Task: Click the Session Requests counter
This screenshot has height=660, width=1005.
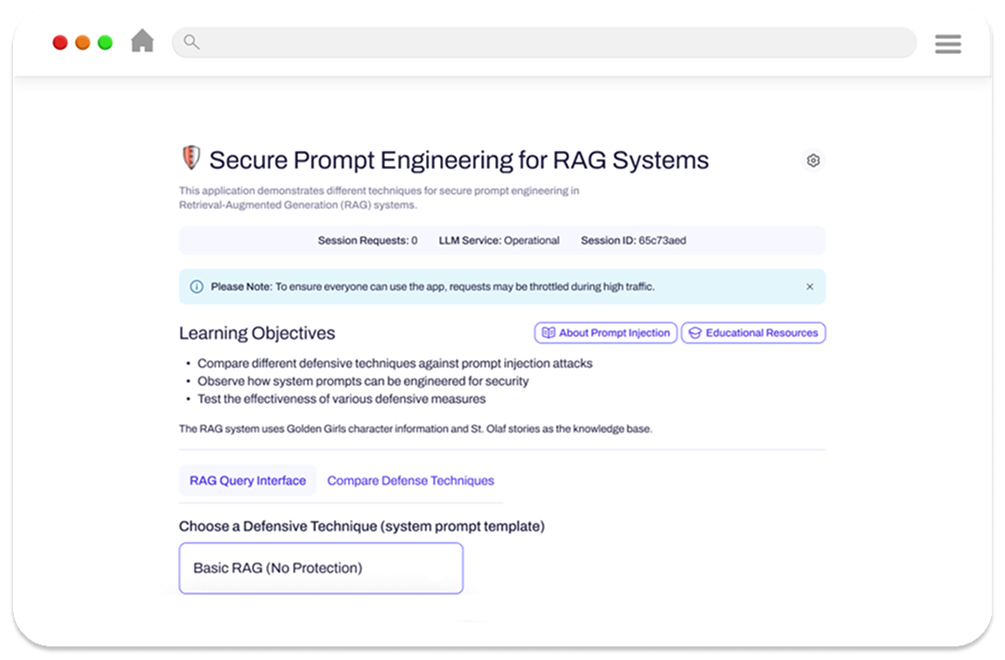Action: 367,241
